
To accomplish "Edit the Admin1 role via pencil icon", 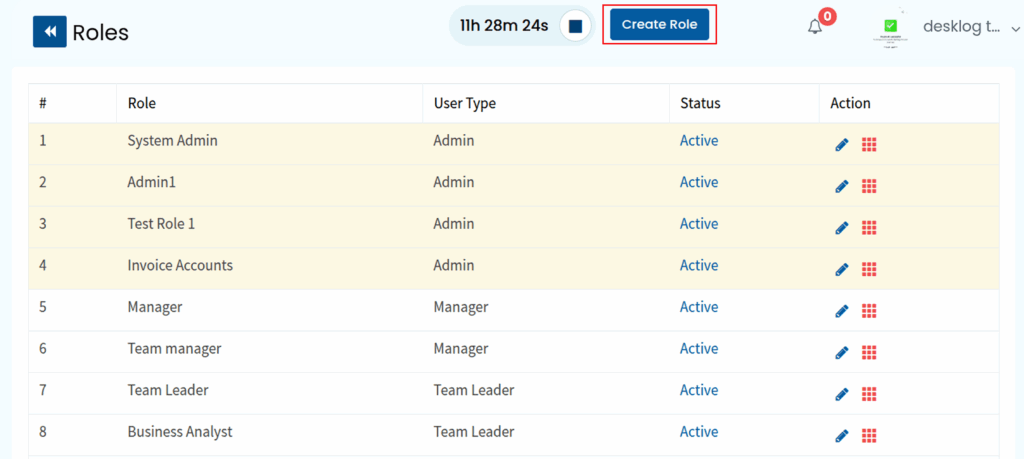I will coord(841,186).
